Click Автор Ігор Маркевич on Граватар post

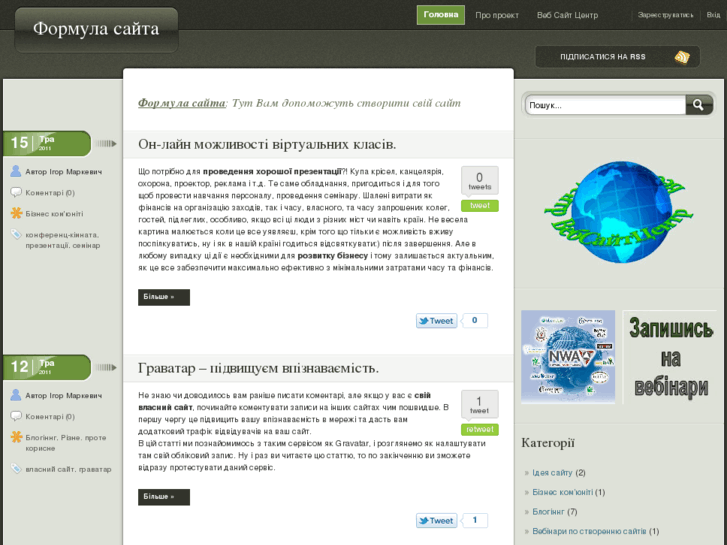pyautogui.click(x=64, y=396)
